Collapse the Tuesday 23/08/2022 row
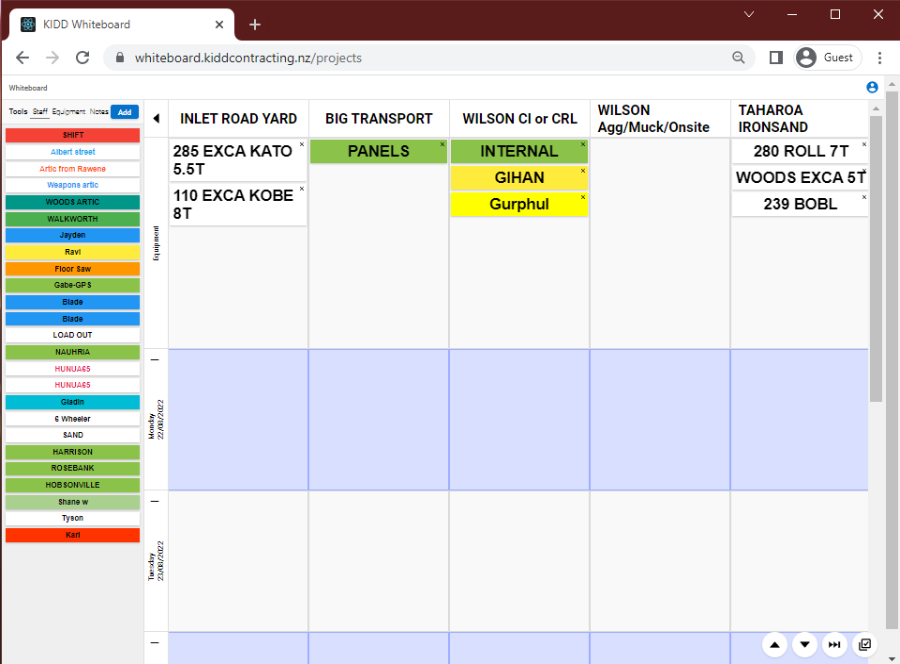This screenshot has height=664, width=900. click(x=154, y=501)
